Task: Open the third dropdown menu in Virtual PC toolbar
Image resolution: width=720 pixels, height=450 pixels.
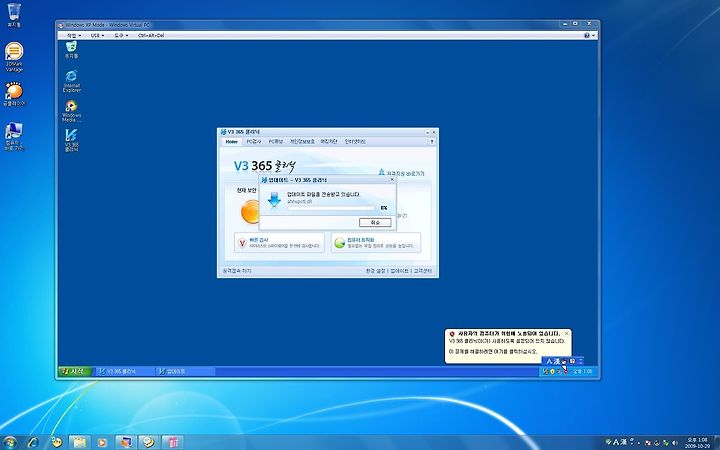Action: pos(121,35)
